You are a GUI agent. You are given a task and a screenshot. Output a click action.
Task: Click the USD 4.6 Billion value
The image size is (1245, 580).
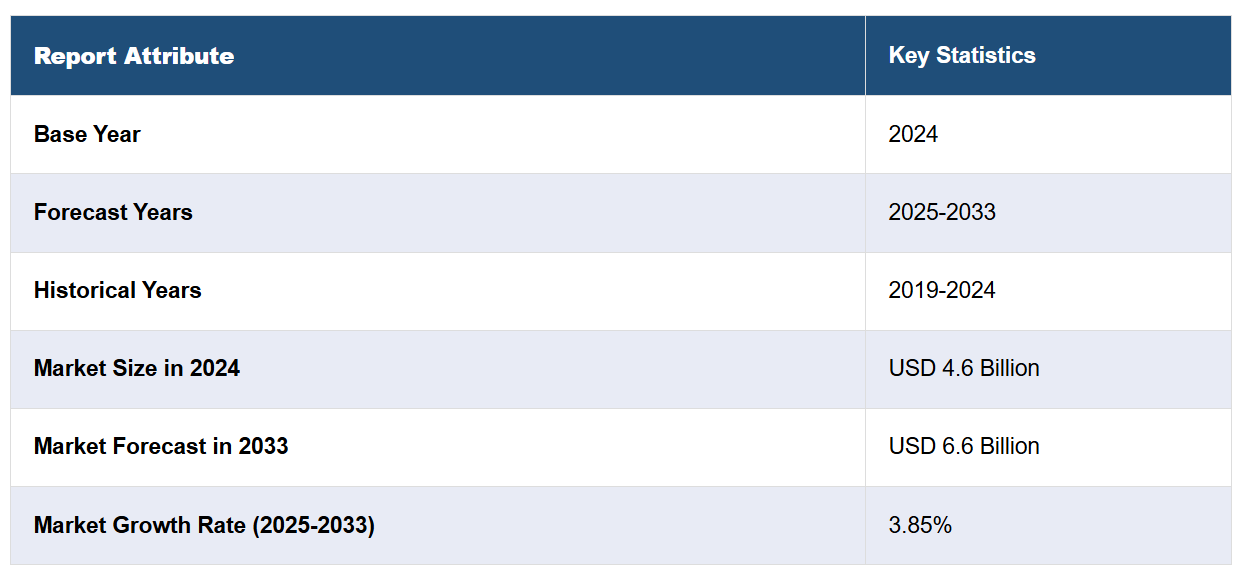pos(964,368)
